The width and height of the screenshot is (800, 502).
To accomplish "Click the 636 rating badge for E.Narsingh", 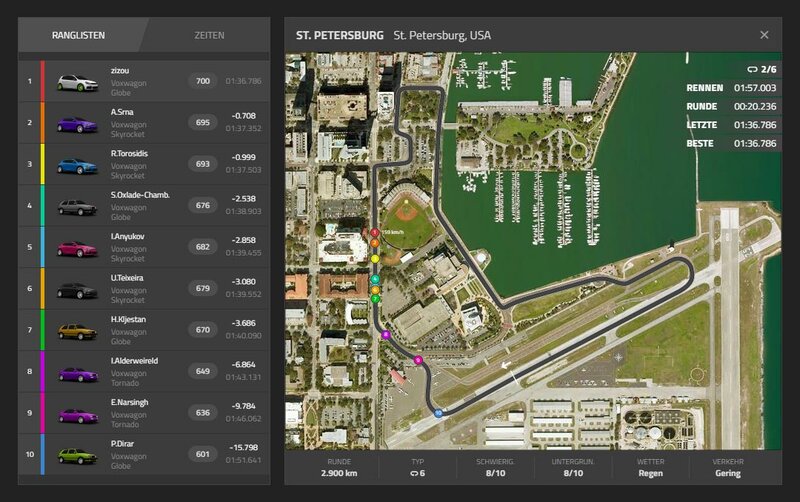I will (x=203, y=412).
